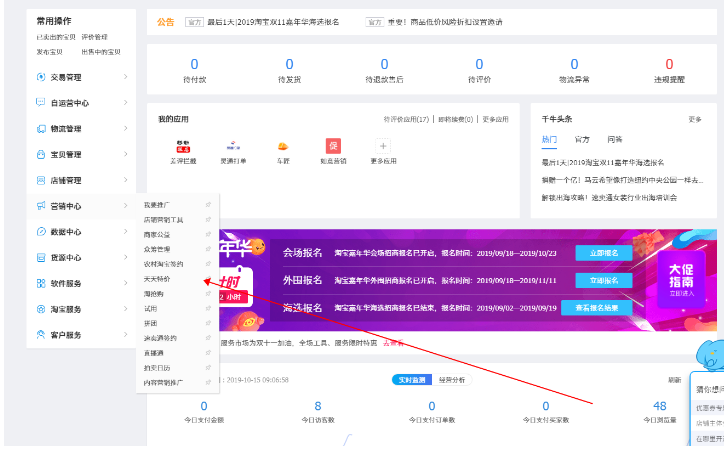Click the 宝贝管理 bag icon
The image size is (727, 454).
tap(41, 154)
